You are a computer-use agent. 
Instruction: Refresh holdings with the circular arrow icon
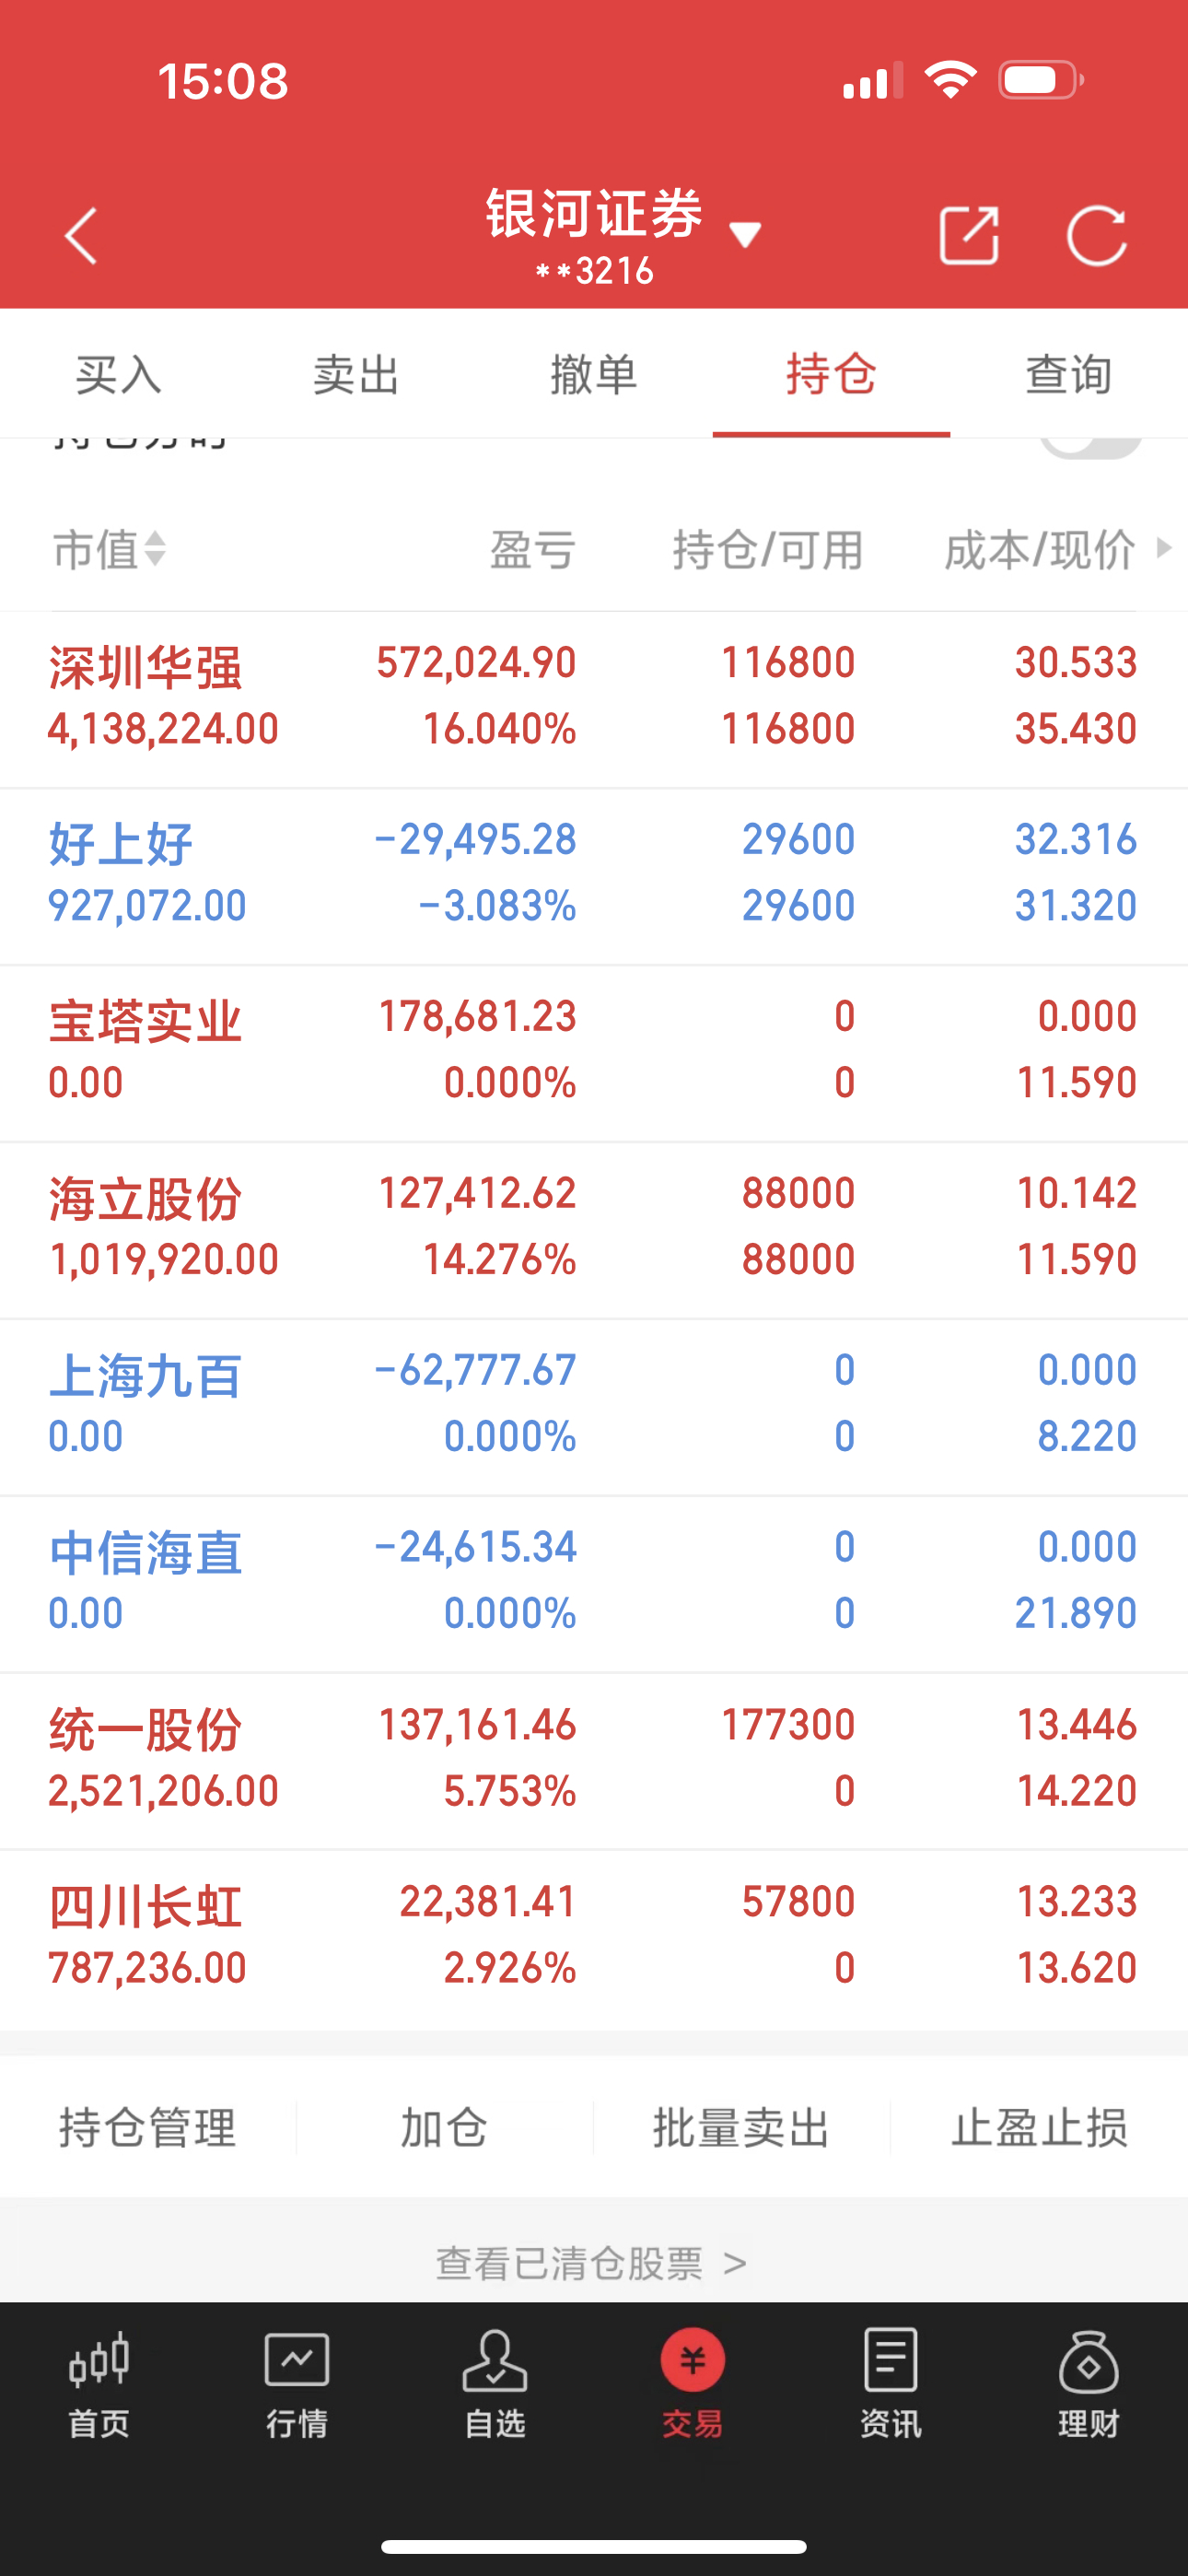point(1096,236)
